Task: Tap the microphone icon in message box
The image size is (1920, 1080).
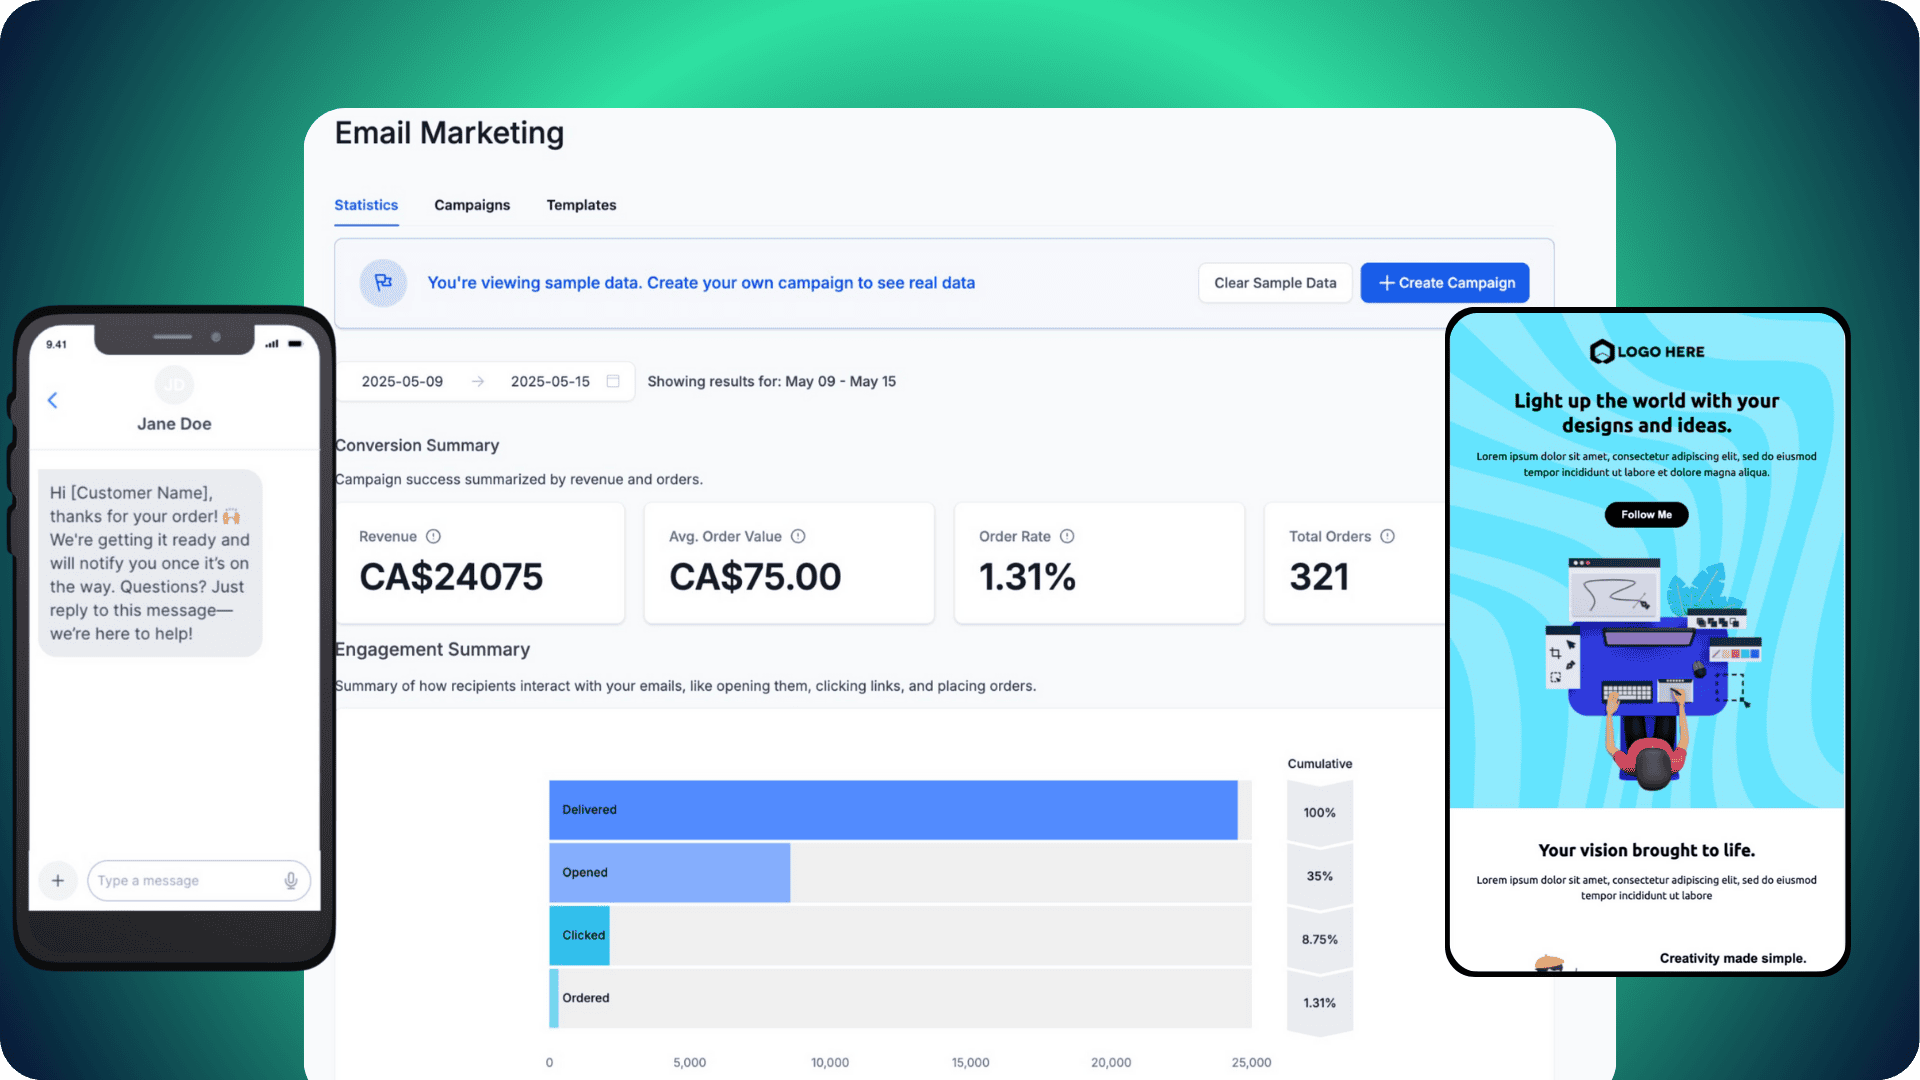Action: (291, 880)
